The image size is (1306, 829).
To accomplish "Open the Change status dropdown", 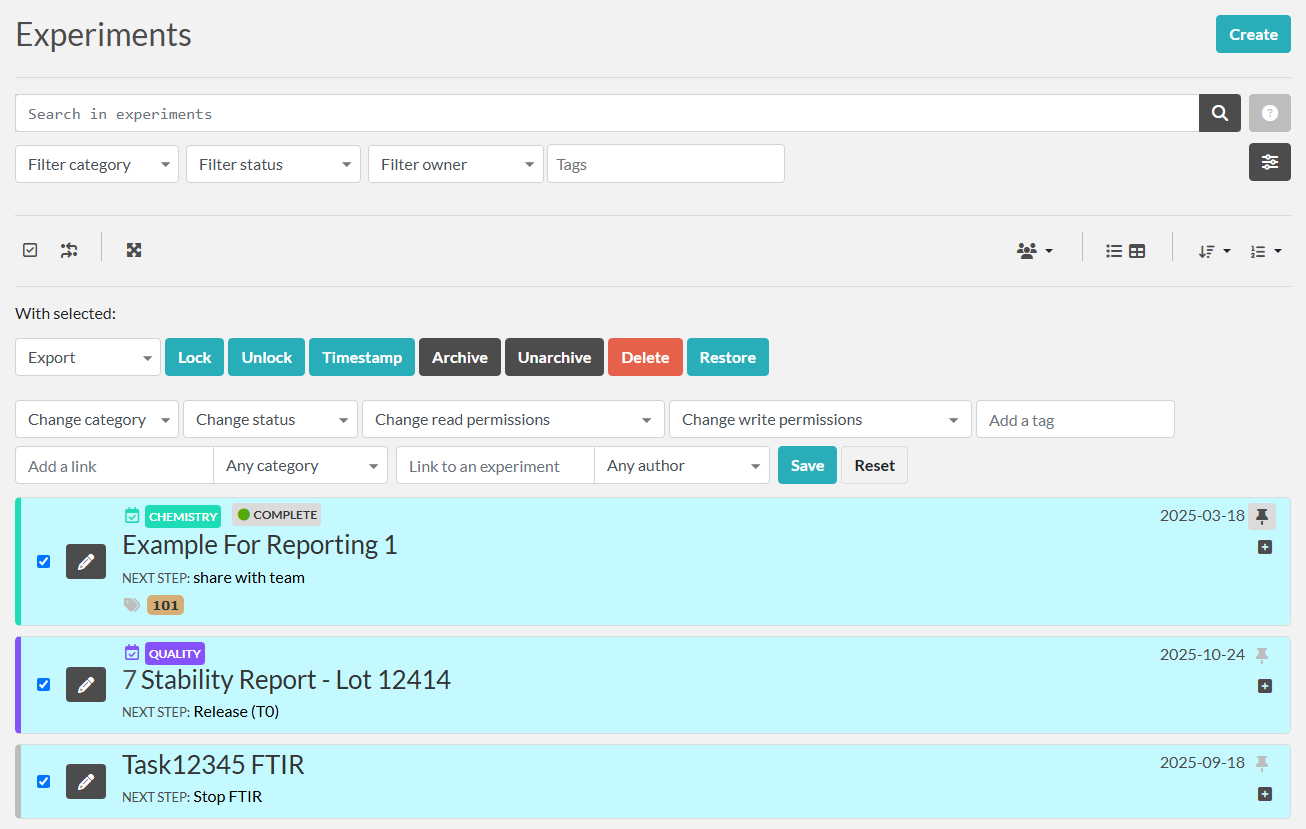I will coord(270,420).
